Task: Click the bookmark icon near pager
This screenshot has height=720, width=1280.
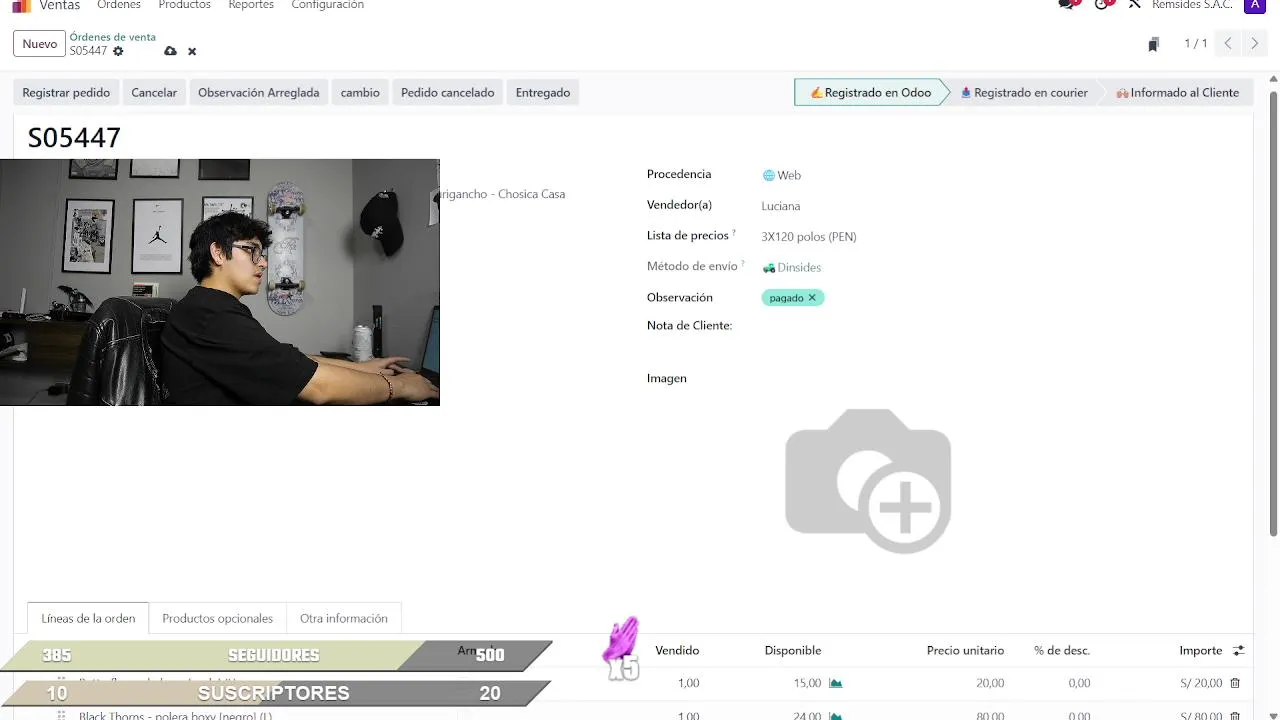Action: [1153, 44]
